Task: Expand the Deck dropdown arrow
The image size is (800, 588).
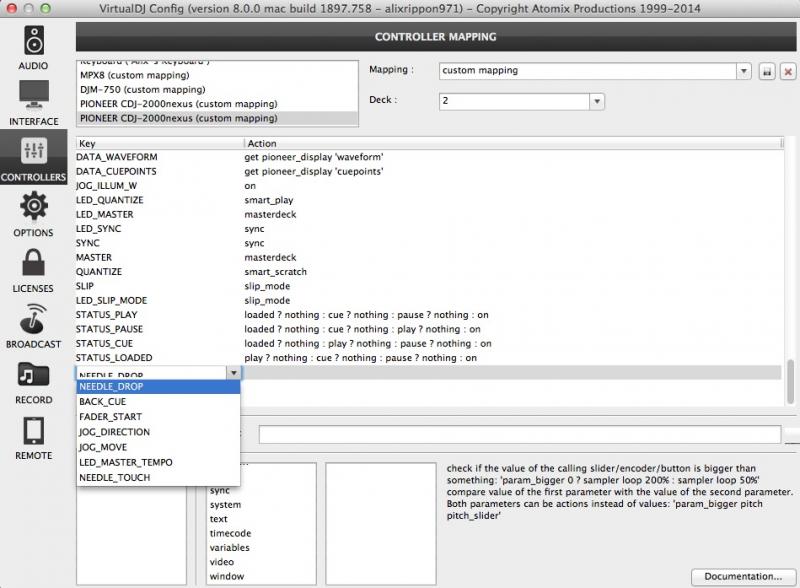Action: (597, 101)
